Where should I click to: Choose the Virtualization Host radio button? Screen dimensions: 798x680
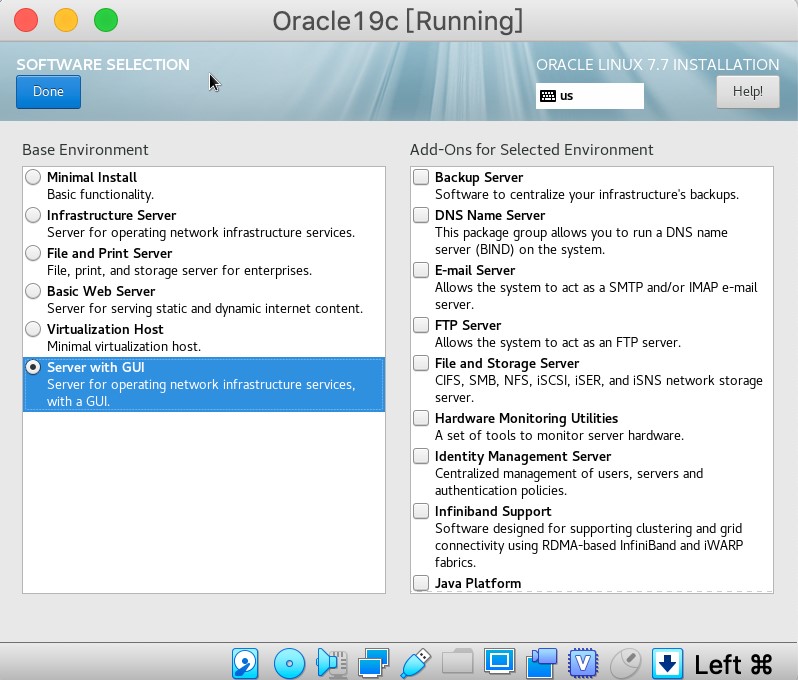tap(33, 329)
